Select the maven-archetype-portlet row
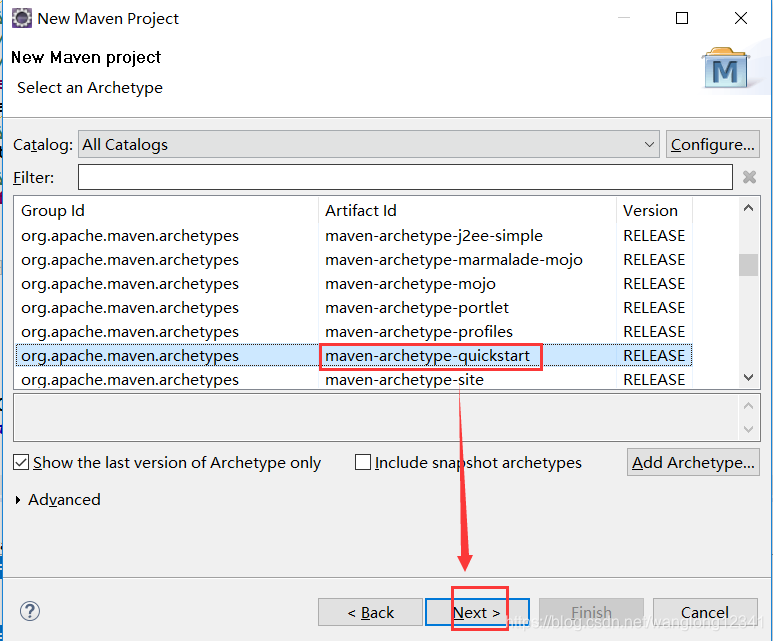This screenshot has height=641, width=773. 353,308
